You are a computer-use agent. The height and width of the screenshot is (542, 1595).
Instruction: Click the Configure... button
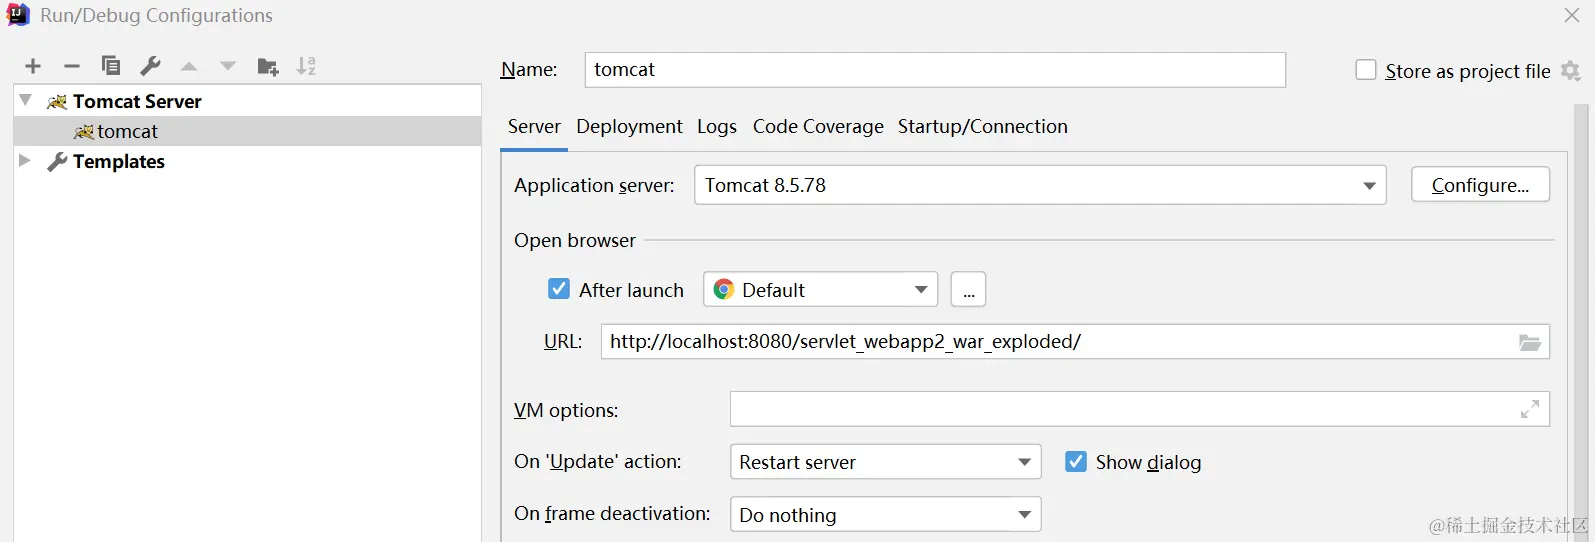pyautogui.click(x=1480, y=185)
